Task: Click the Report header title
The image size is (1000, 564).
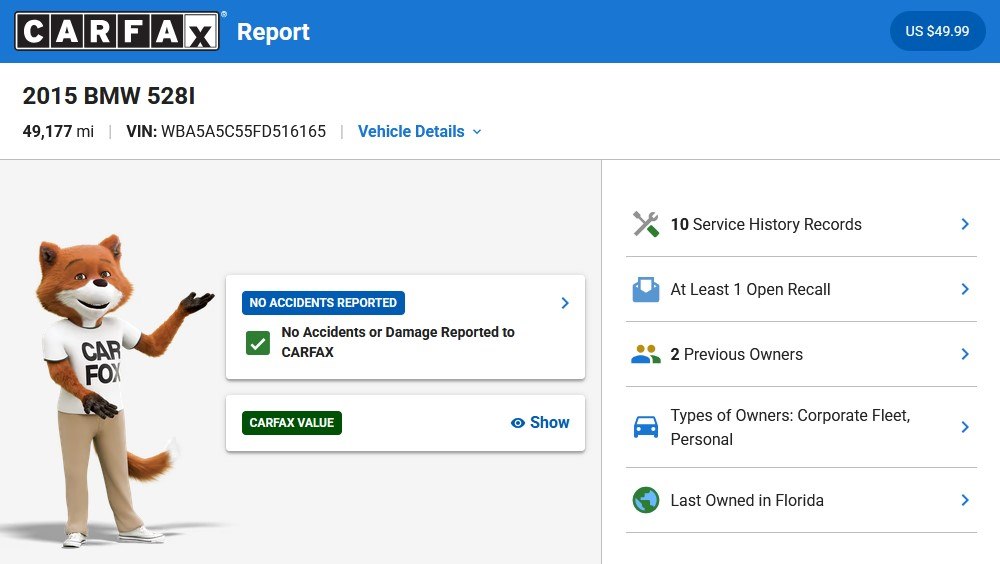Action: [273, 32]
